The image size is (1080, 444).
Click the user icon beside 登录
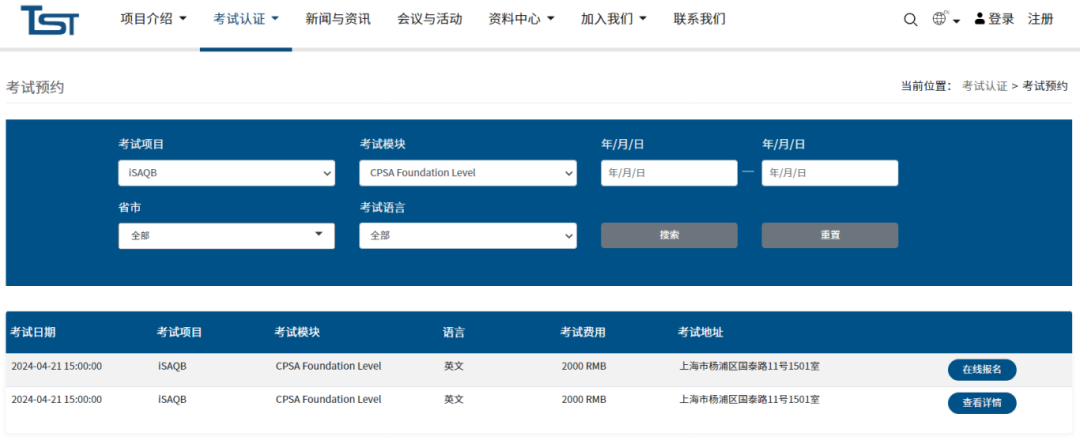(979, 19)
